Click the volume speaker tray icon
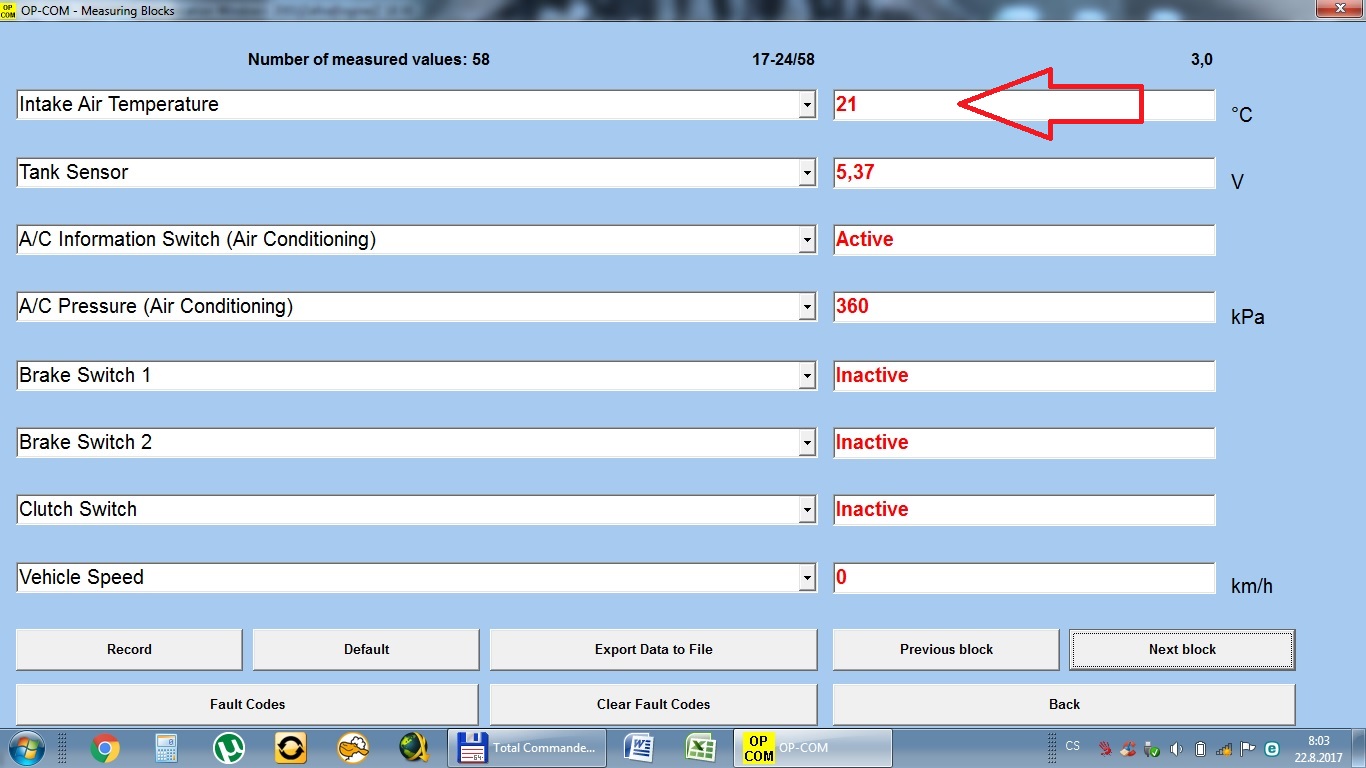The image size is (1366, 768). coord(1176,748)
